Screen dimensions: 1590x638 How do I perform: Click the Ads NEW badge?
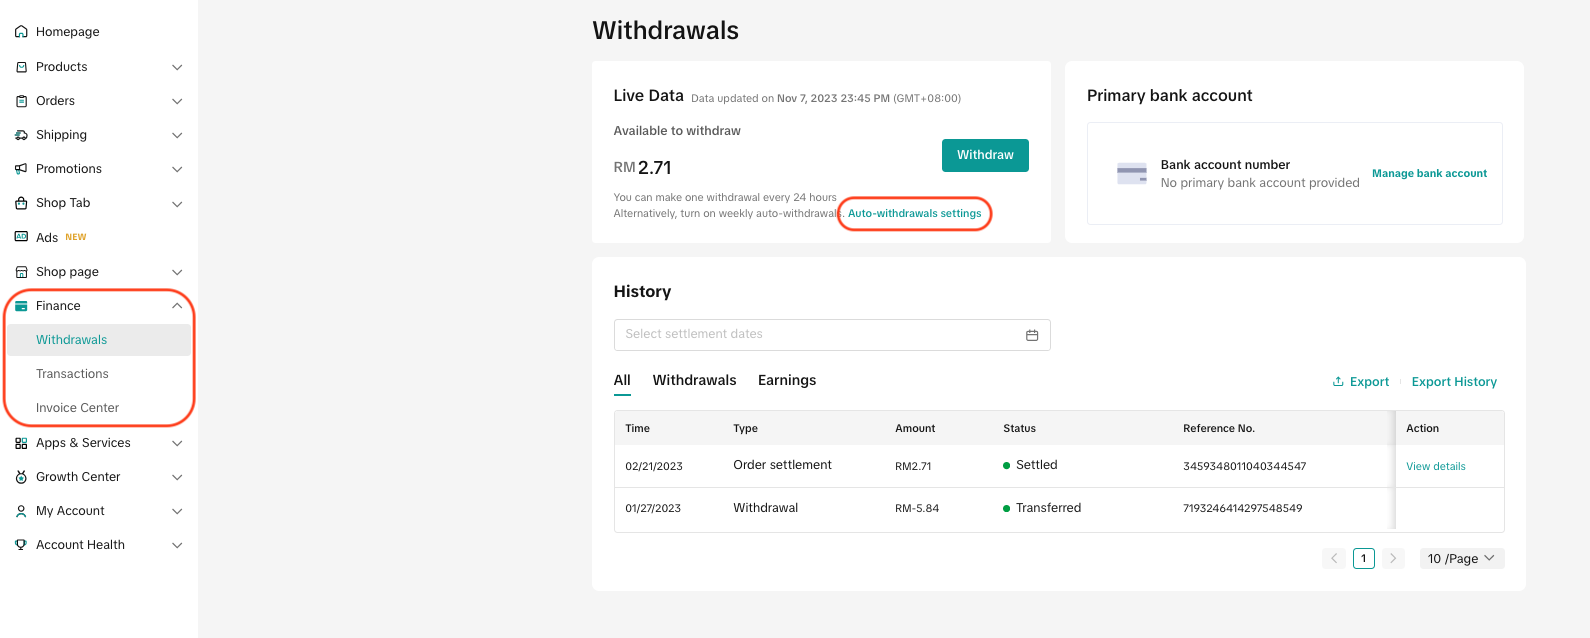76,237
